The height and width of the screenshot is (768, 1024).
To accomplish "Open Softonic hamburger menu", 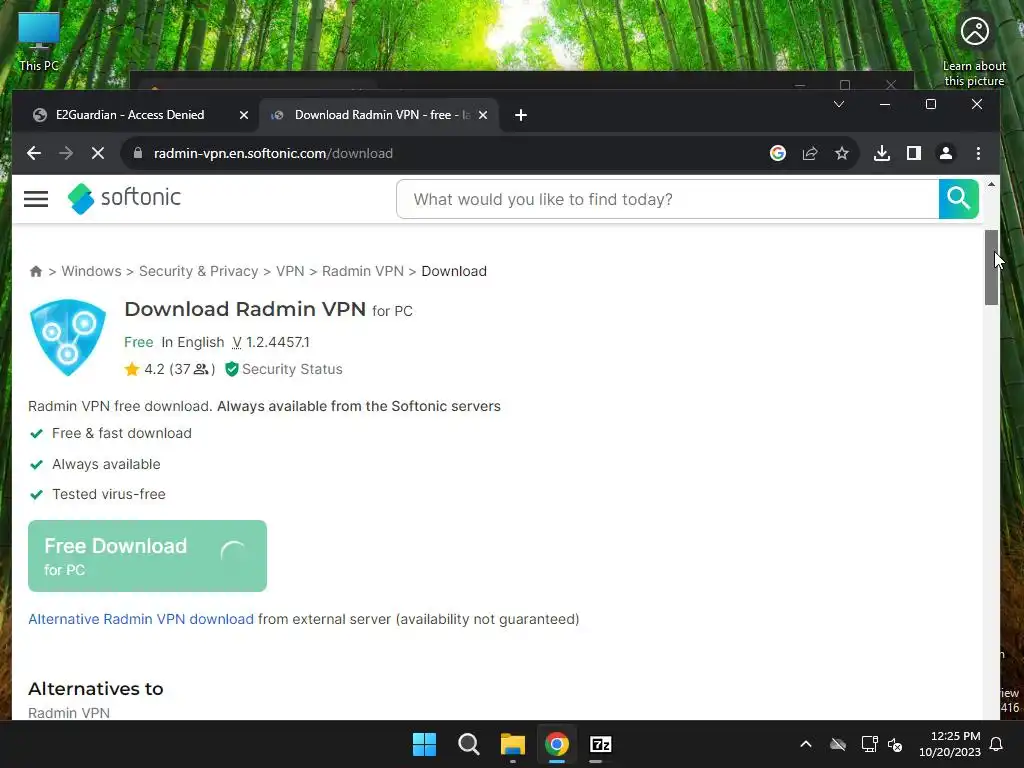I will (x=36, y=199).
